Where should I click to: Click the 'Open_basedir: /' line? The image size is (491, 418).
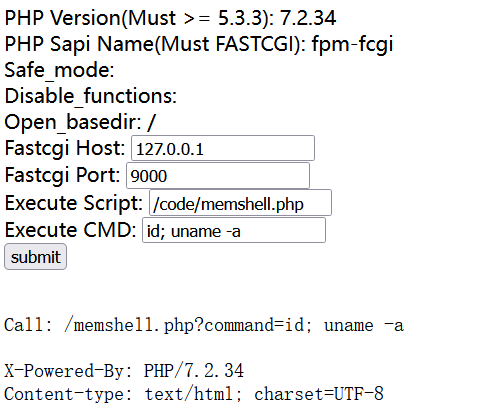pos(80,122)
